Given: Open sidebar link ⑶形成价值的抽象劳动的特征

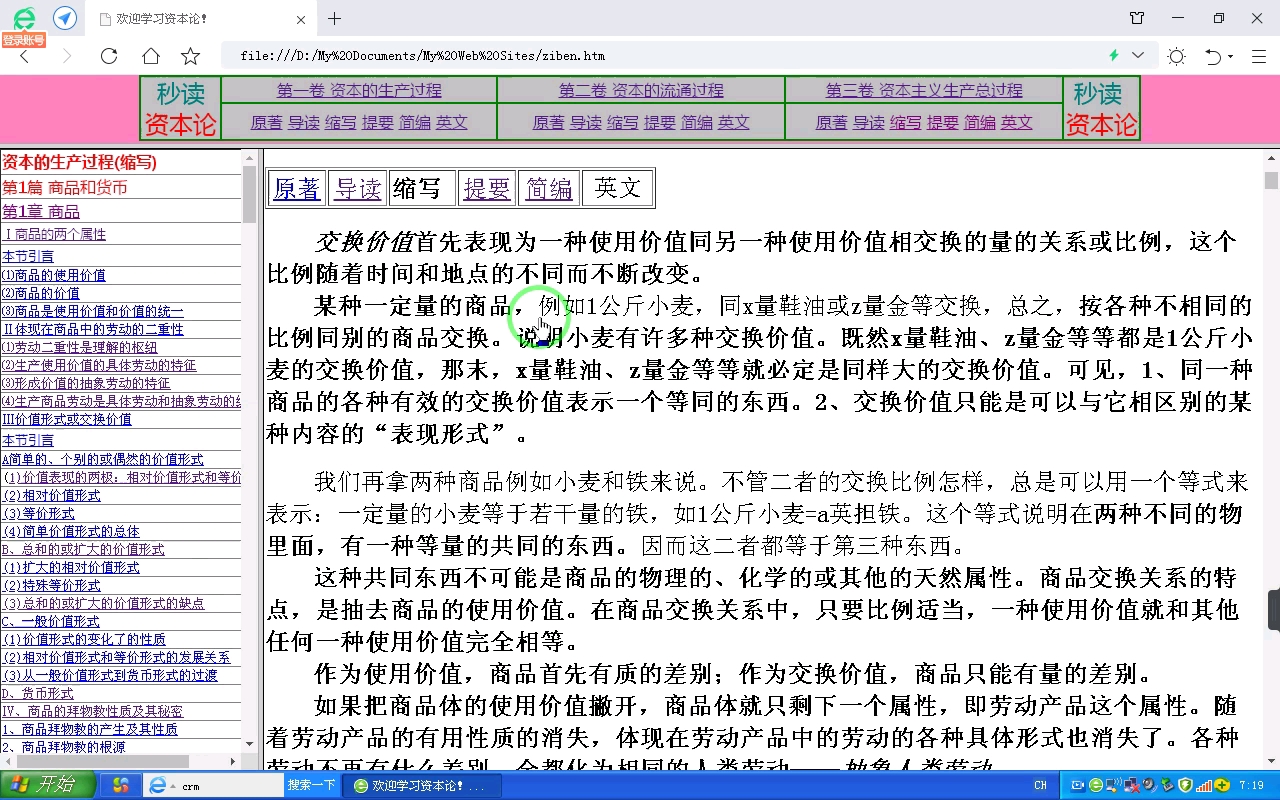Looking at the screenshot, I should [86, 383].
